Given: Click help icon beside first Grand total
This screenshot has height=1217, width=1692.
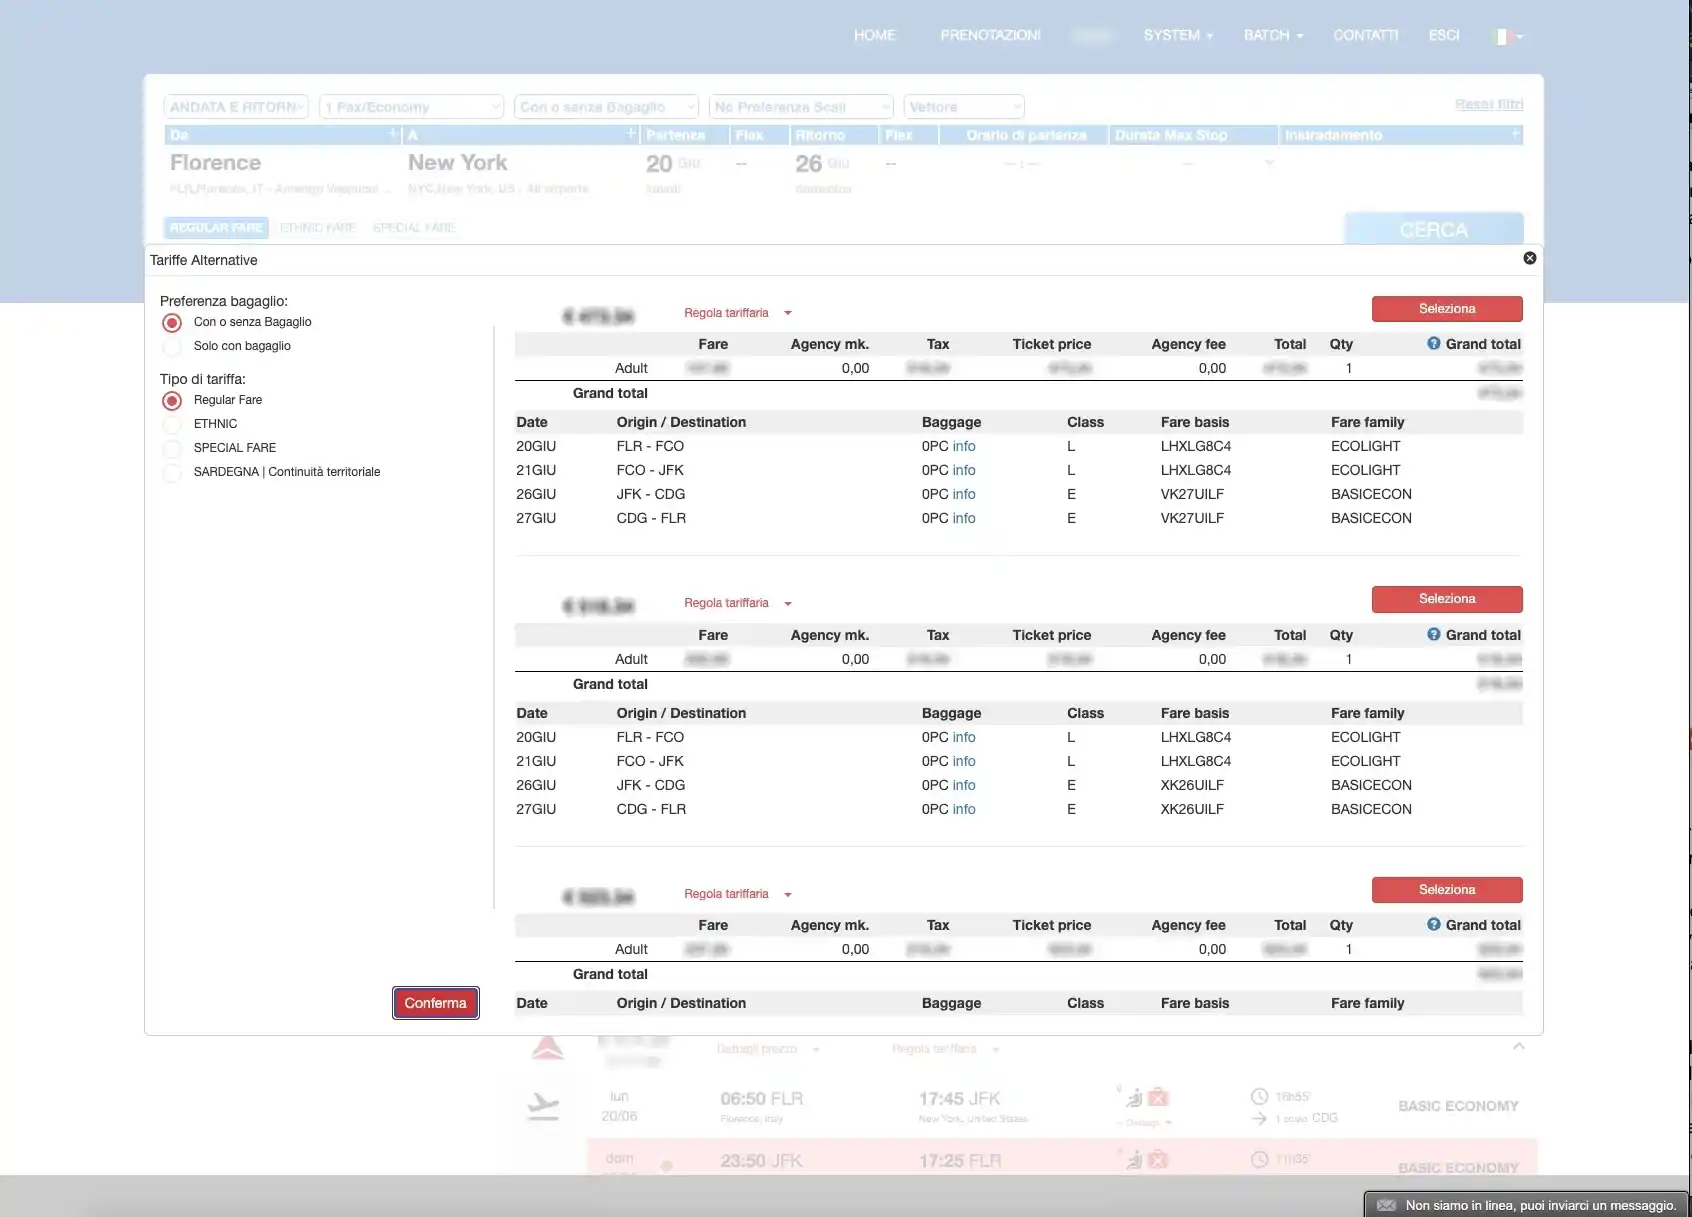Looking at the screenshot, I should point(1433,344).
